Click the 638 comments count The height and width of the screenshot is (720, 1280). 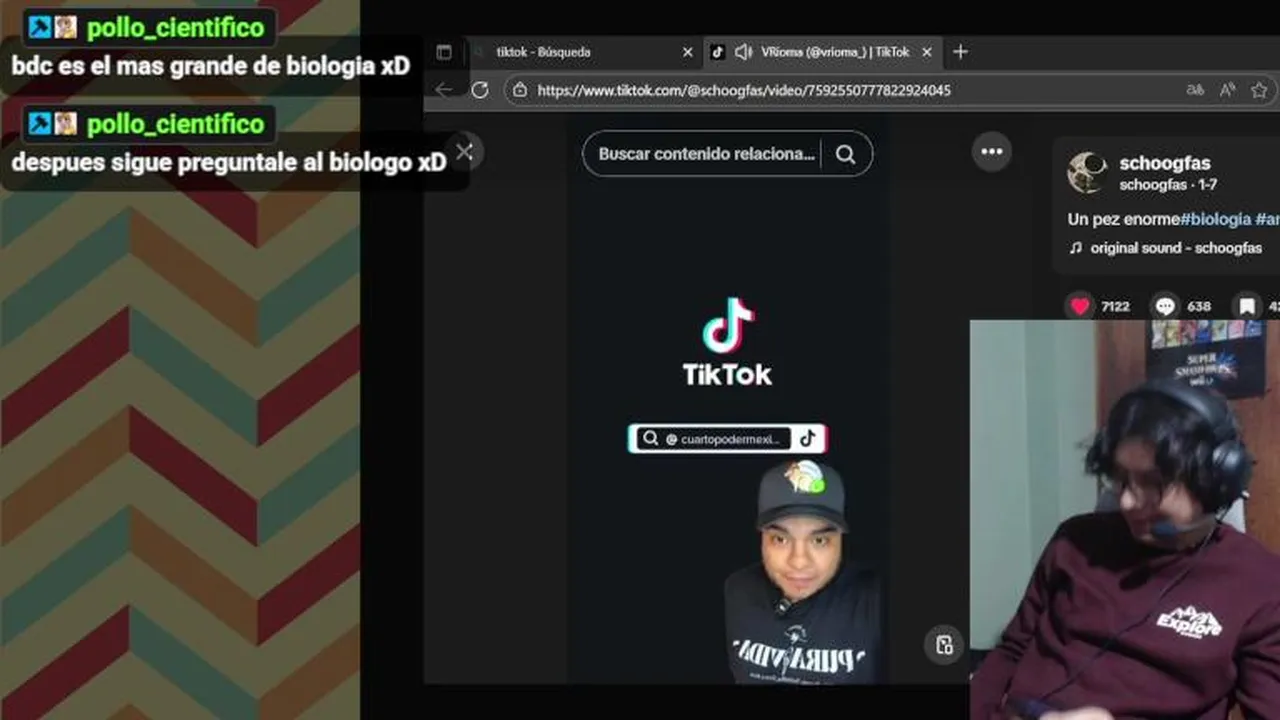[1199, 306]
